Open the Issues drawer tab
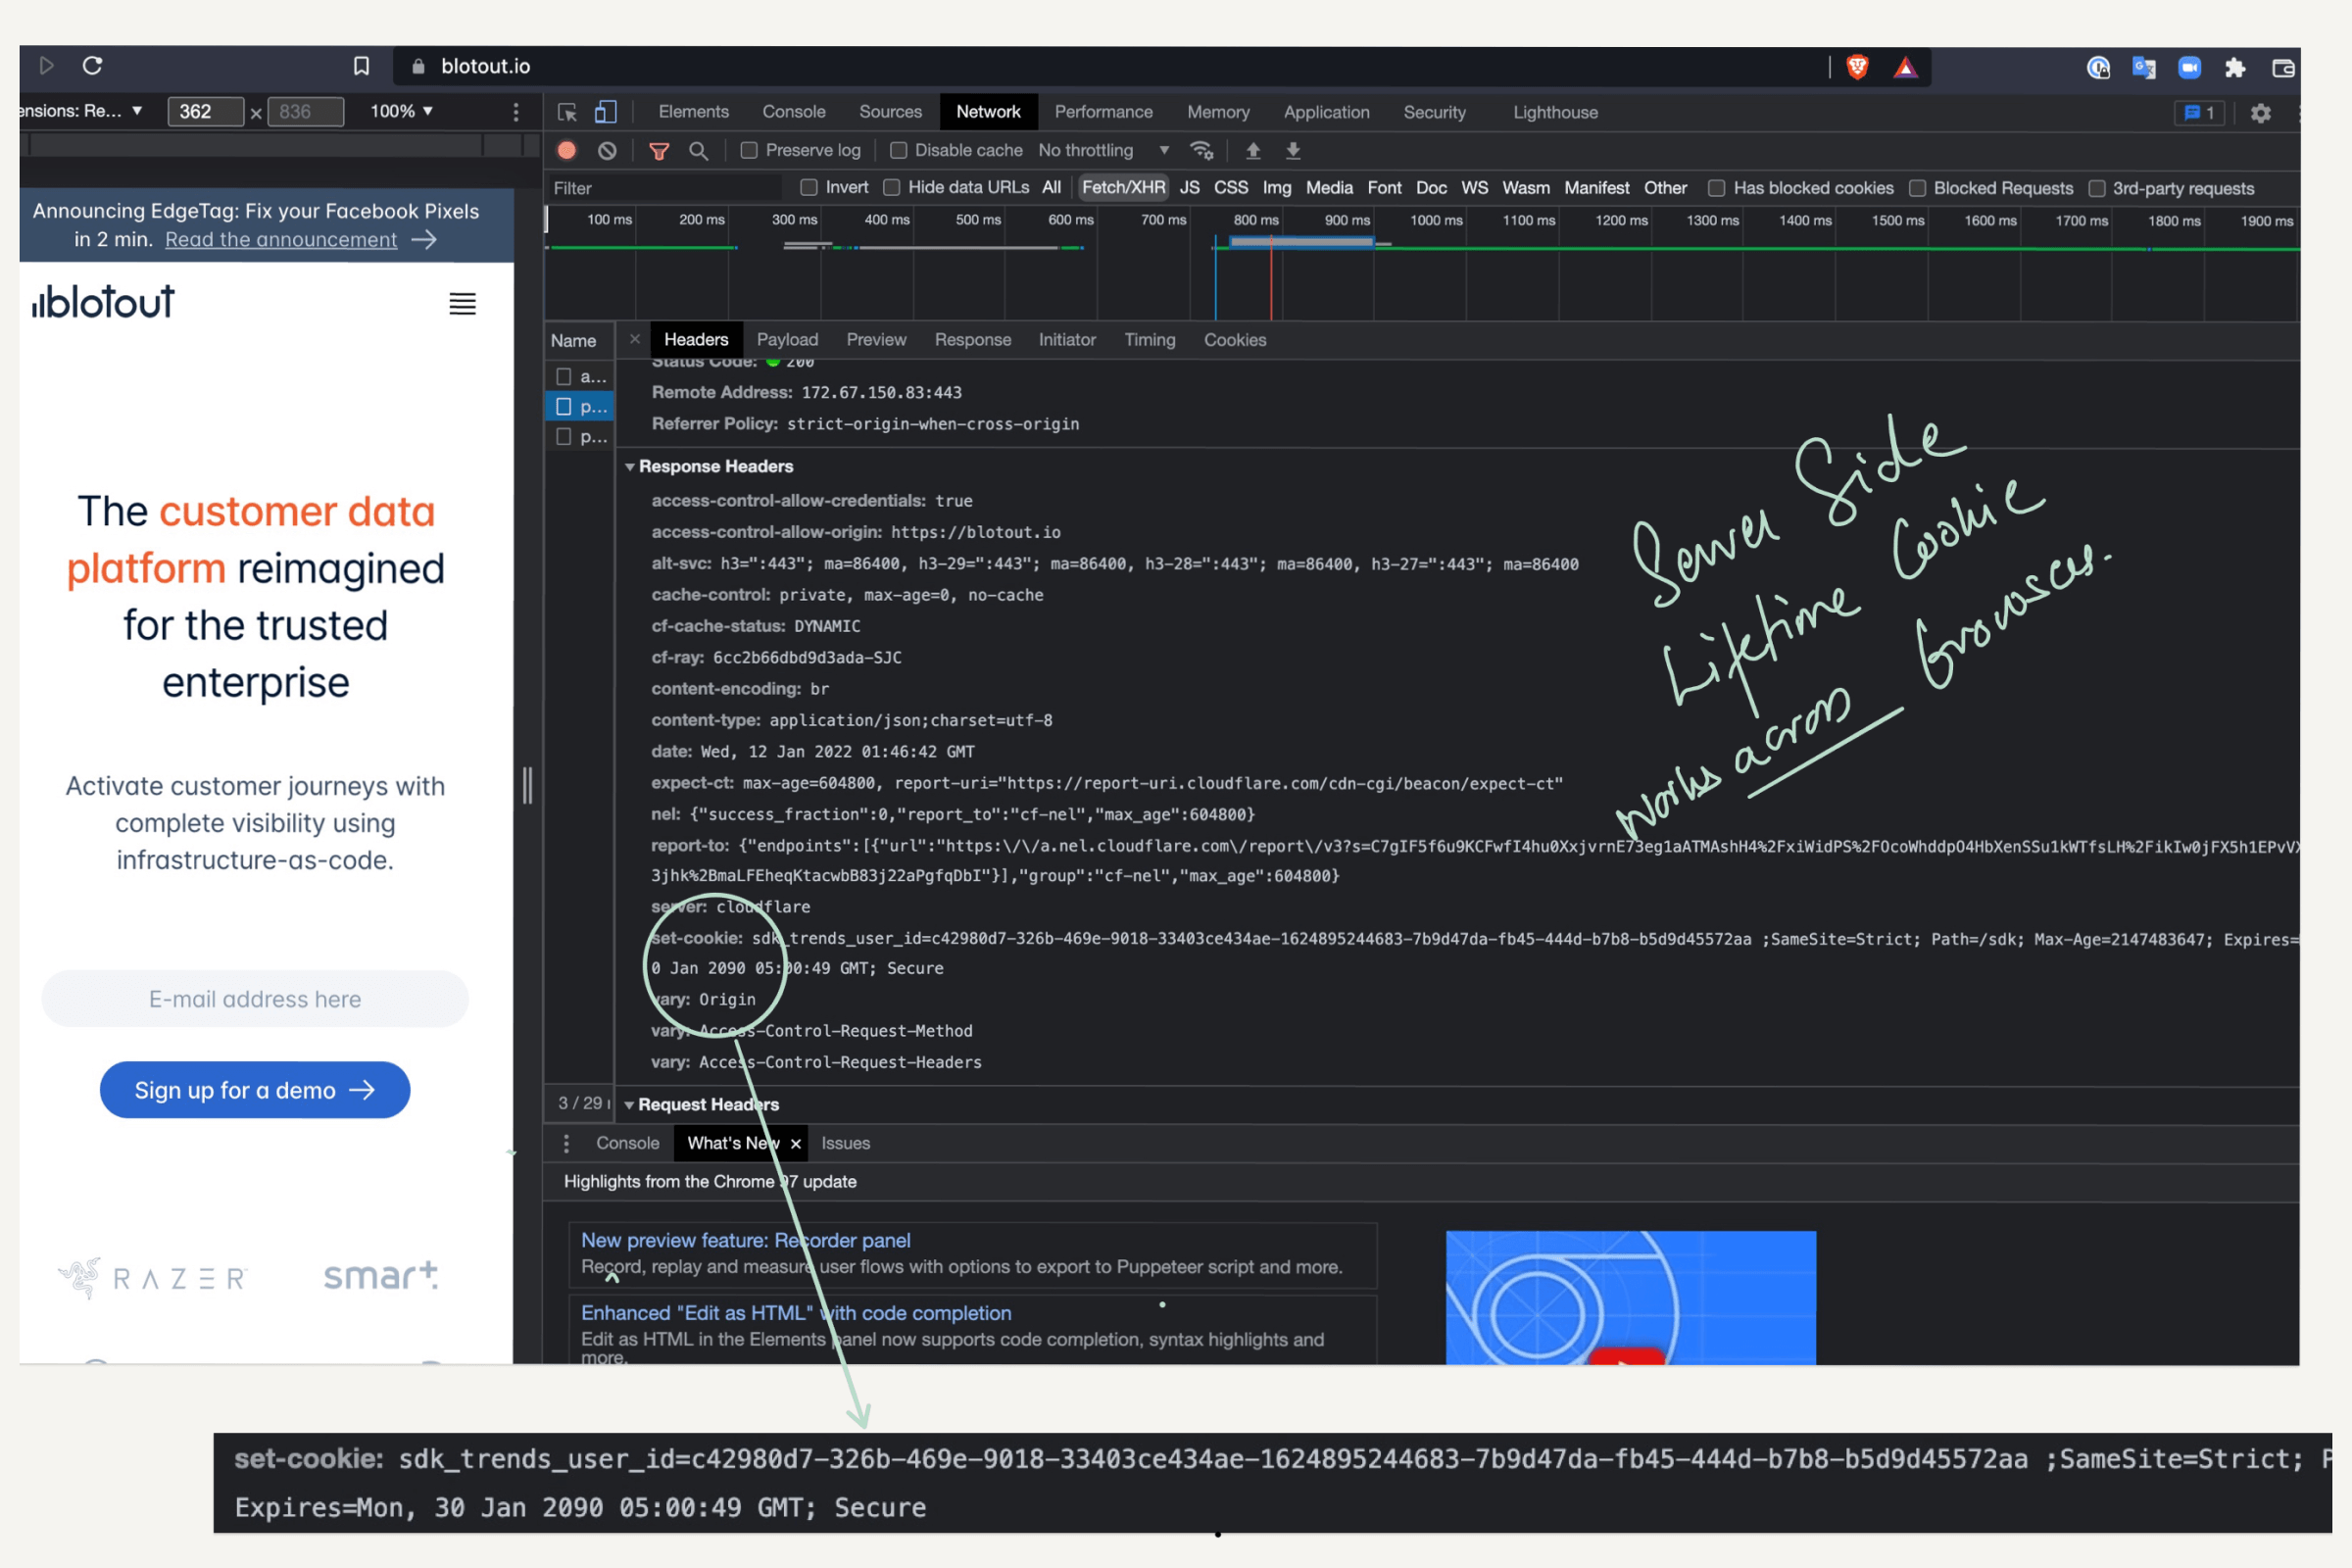The height and width of the screenshot is (1568, 2352). (845, 1144)
